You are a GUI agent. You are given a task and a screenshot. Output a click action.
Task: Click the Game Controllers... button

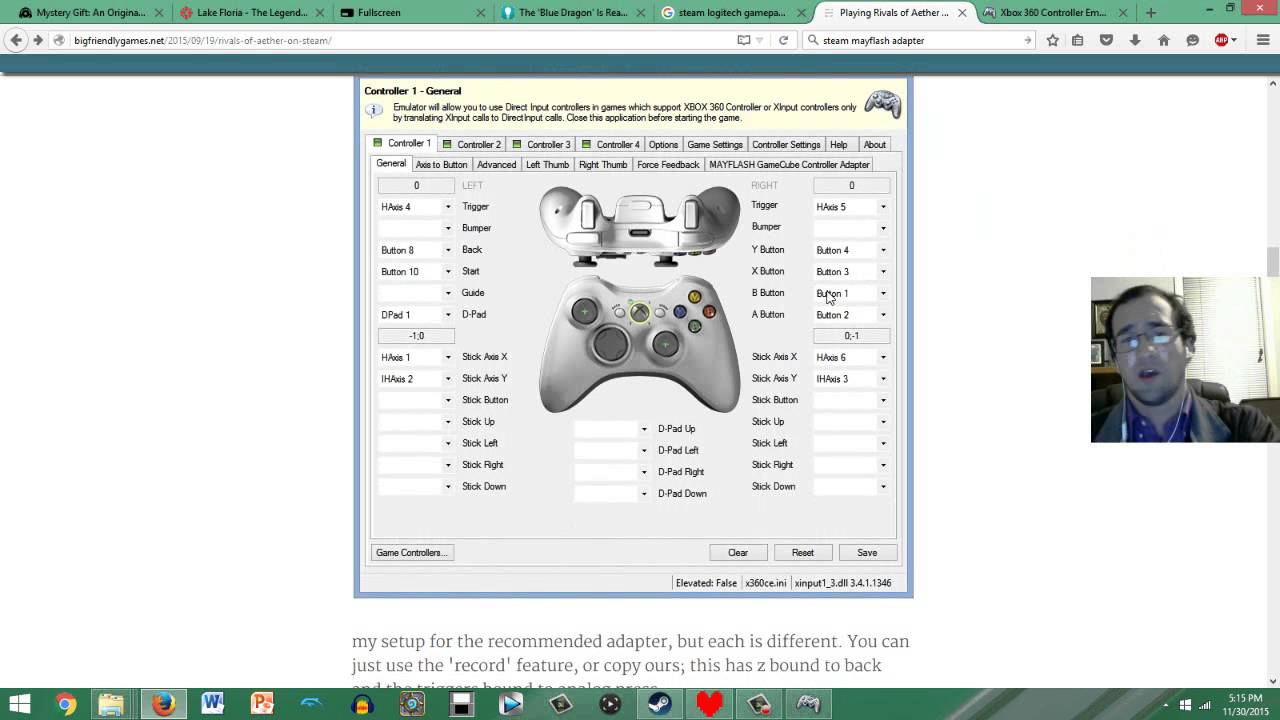click(x=412, y=552)
